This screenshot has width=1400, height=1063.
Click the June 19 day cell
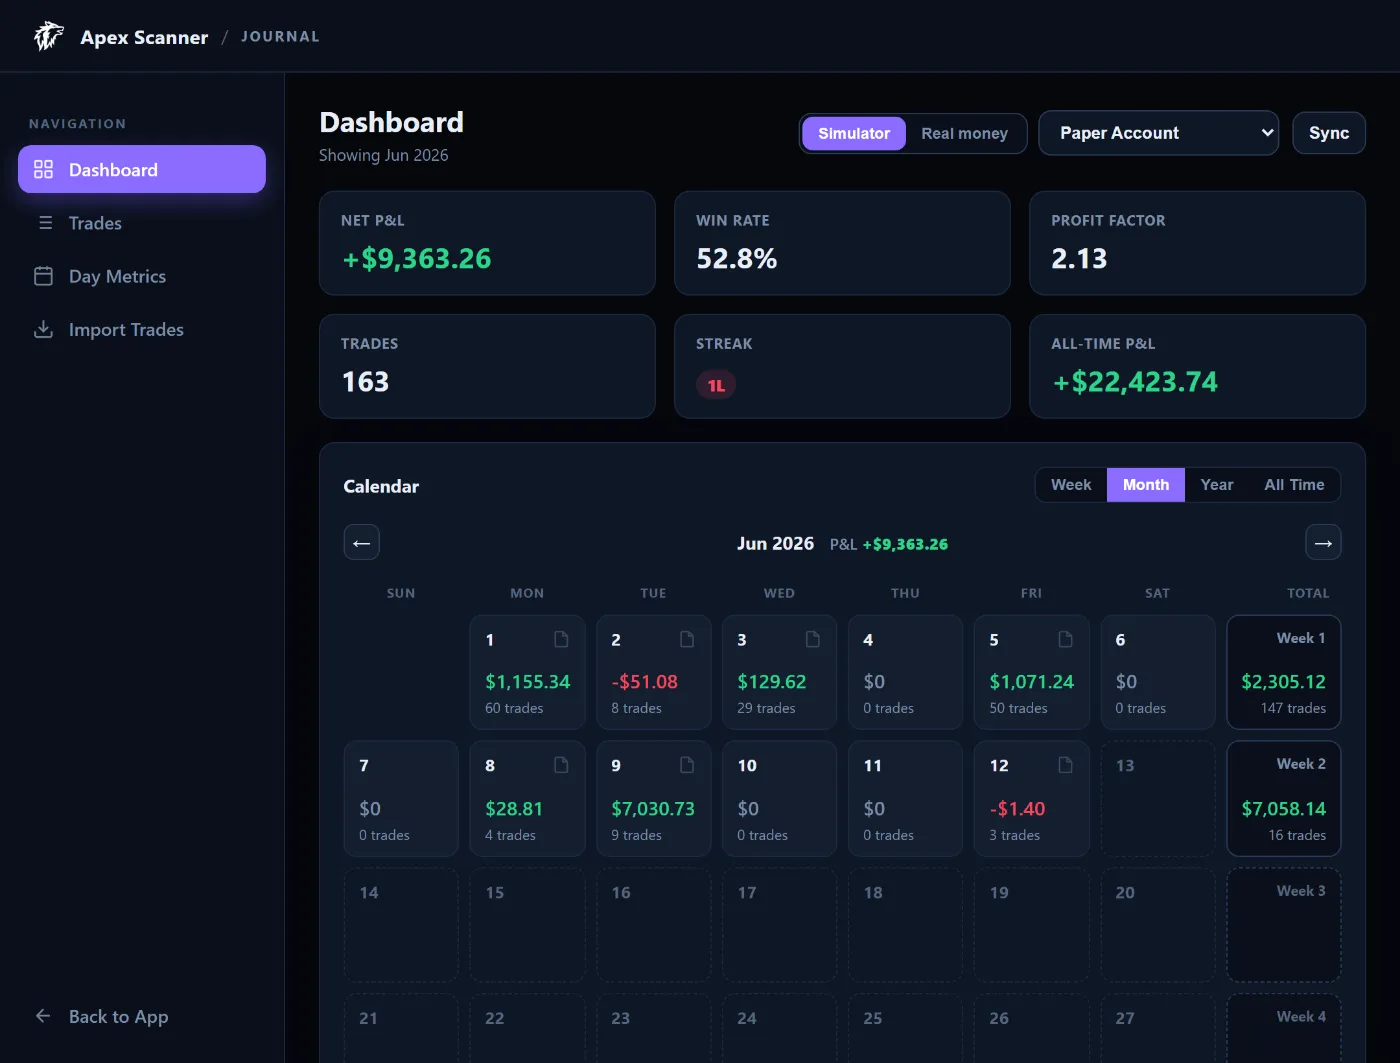[x=1031, y=925]
